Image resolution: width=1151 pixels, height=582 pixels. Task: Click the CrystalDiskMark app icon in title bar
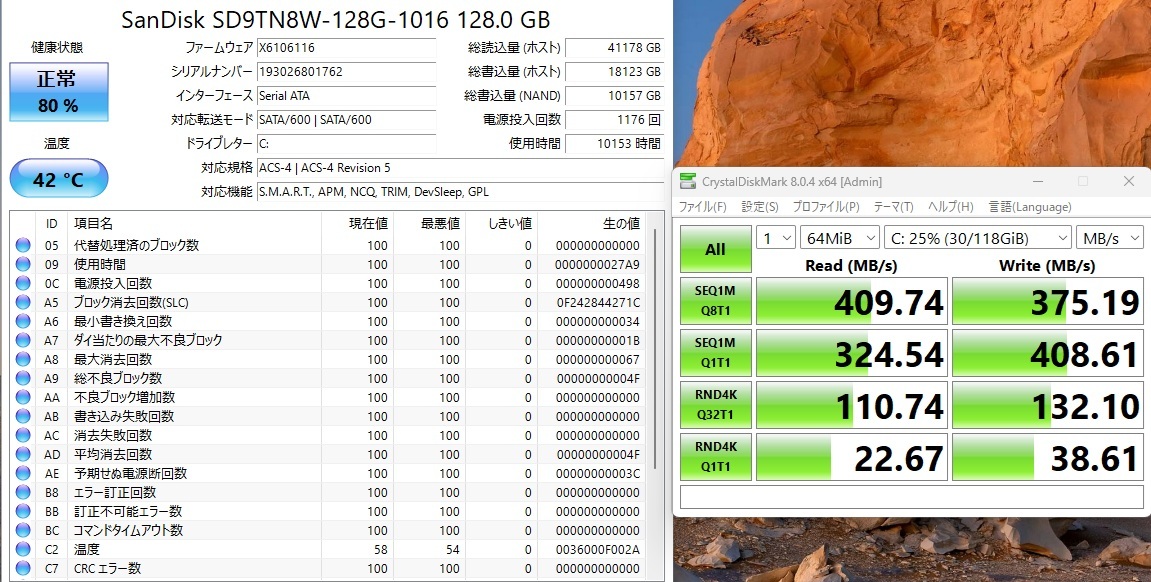[x=687, y=181]
